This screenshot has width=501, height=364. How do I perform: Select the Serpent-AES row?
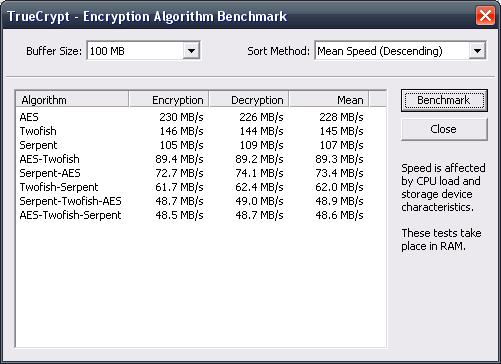click(191, 173)
